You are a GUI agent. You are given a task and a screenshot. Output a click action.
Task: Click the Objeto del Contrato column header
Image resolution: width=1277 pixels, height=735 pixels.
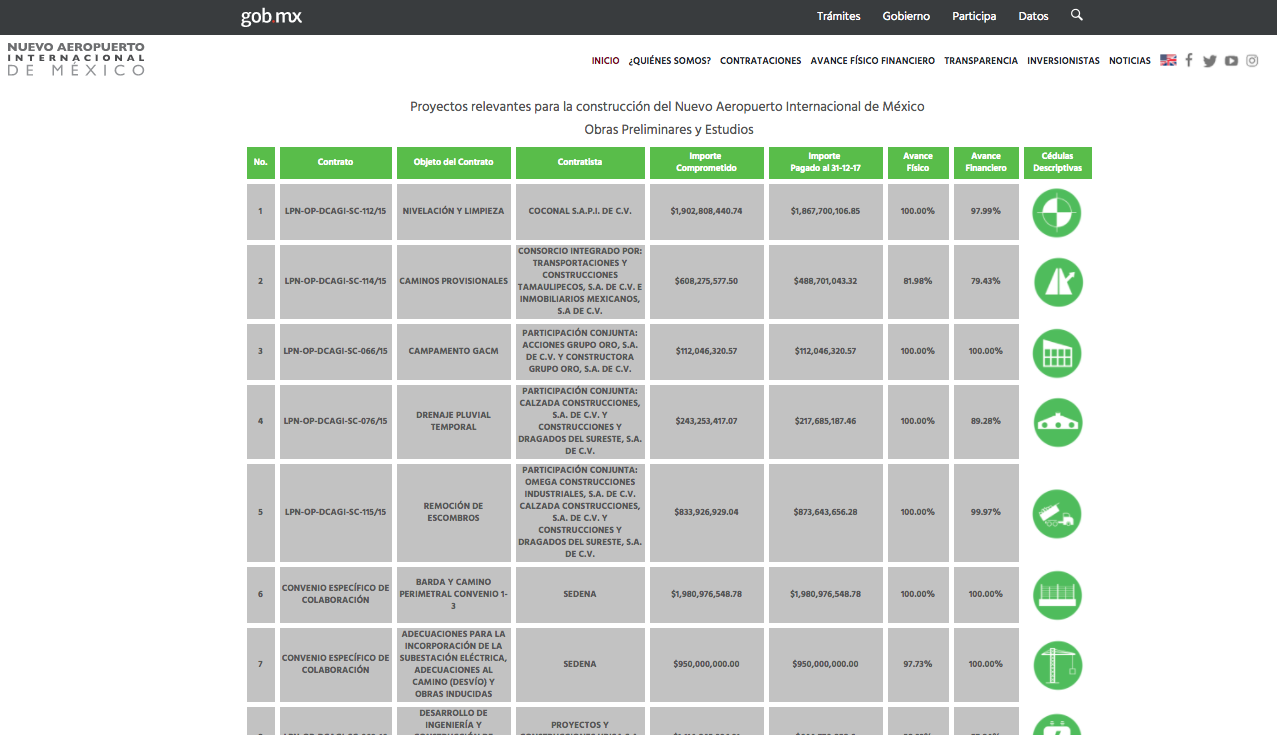point(454,163)
